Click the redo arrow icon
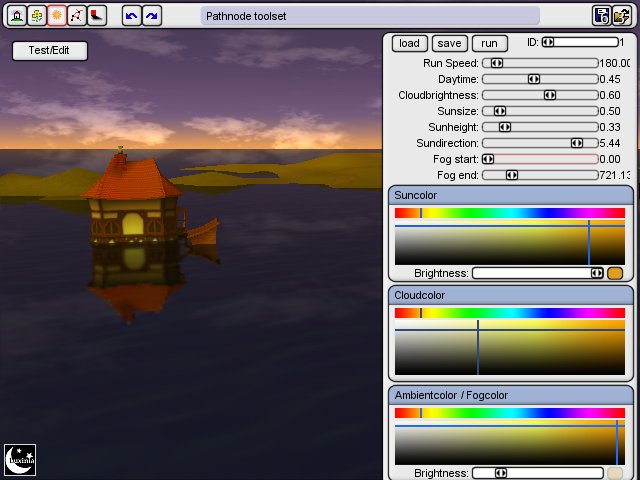Image resolution: width=640 pixels, height=480 pixels. point(151,15)
